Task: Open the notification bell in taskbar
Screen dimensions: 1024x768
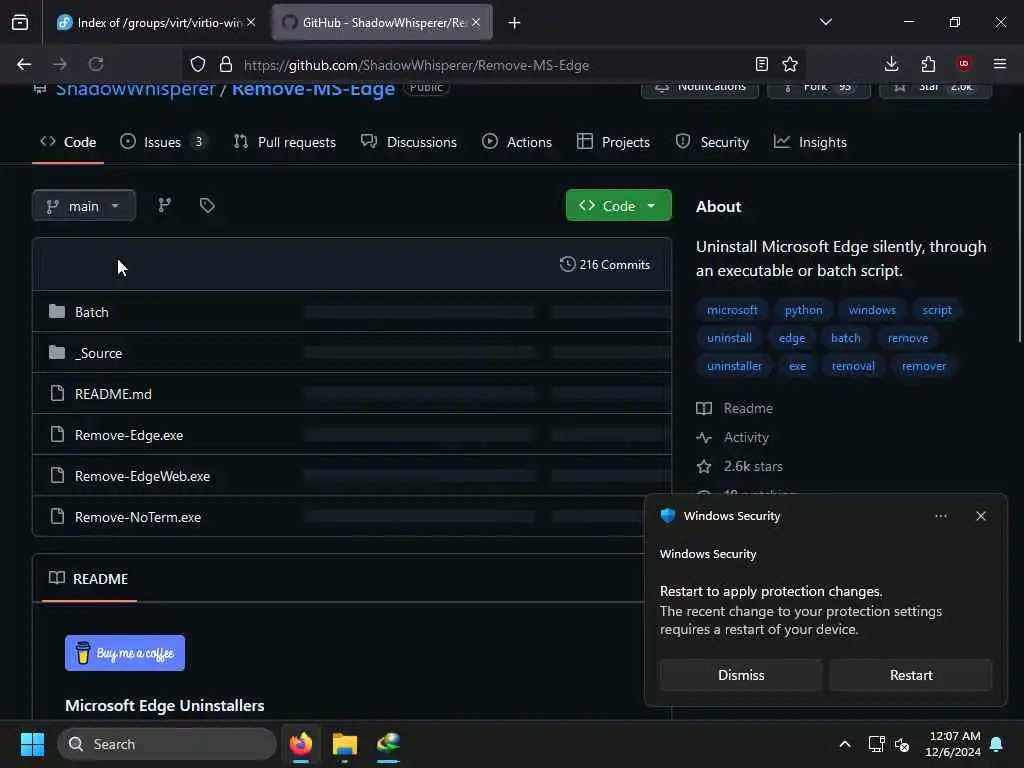Action: pyautogui.click(x=997, y=744)
